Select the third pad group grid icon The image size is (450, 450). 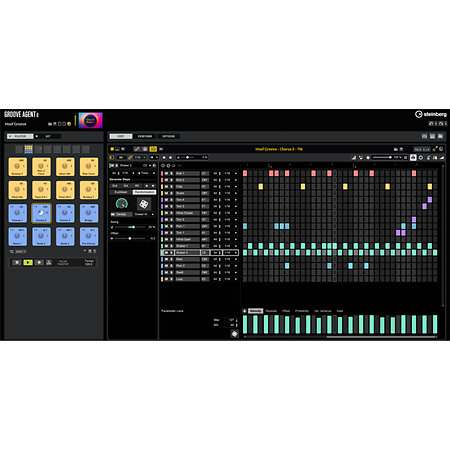[38, 149]
